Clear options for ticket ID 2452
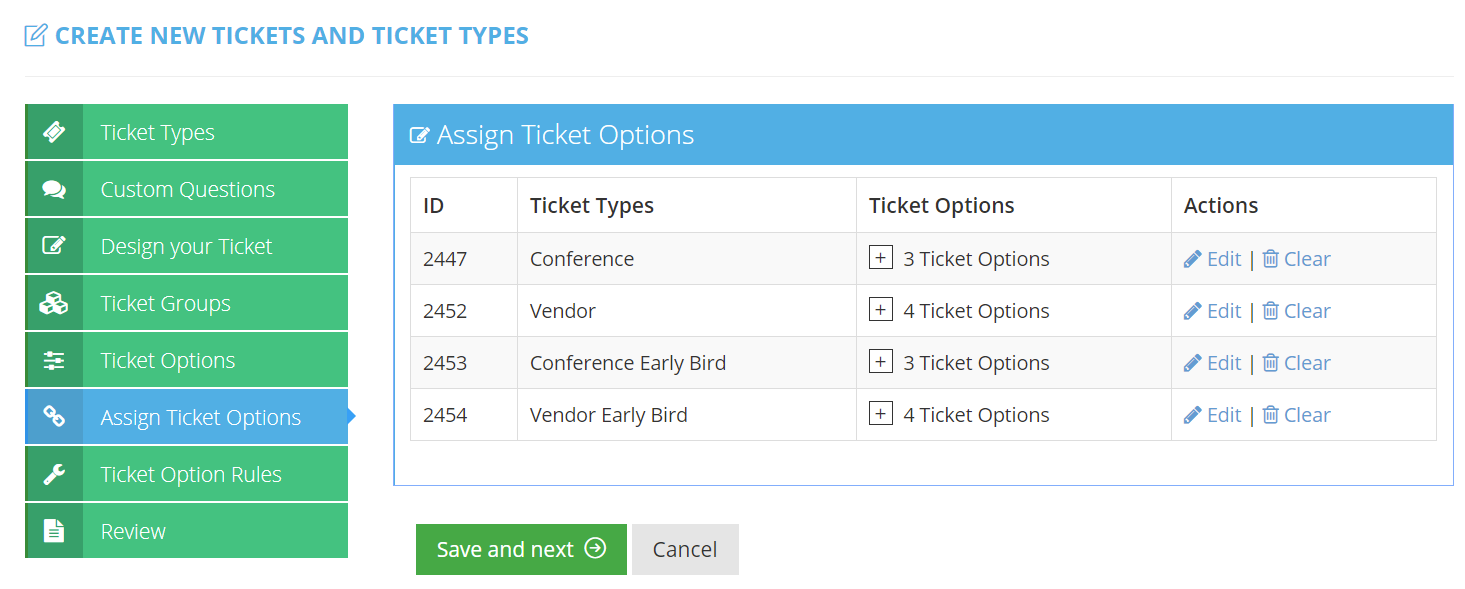The height and width of the screenshot is (589, 1465). [1296, 311]
